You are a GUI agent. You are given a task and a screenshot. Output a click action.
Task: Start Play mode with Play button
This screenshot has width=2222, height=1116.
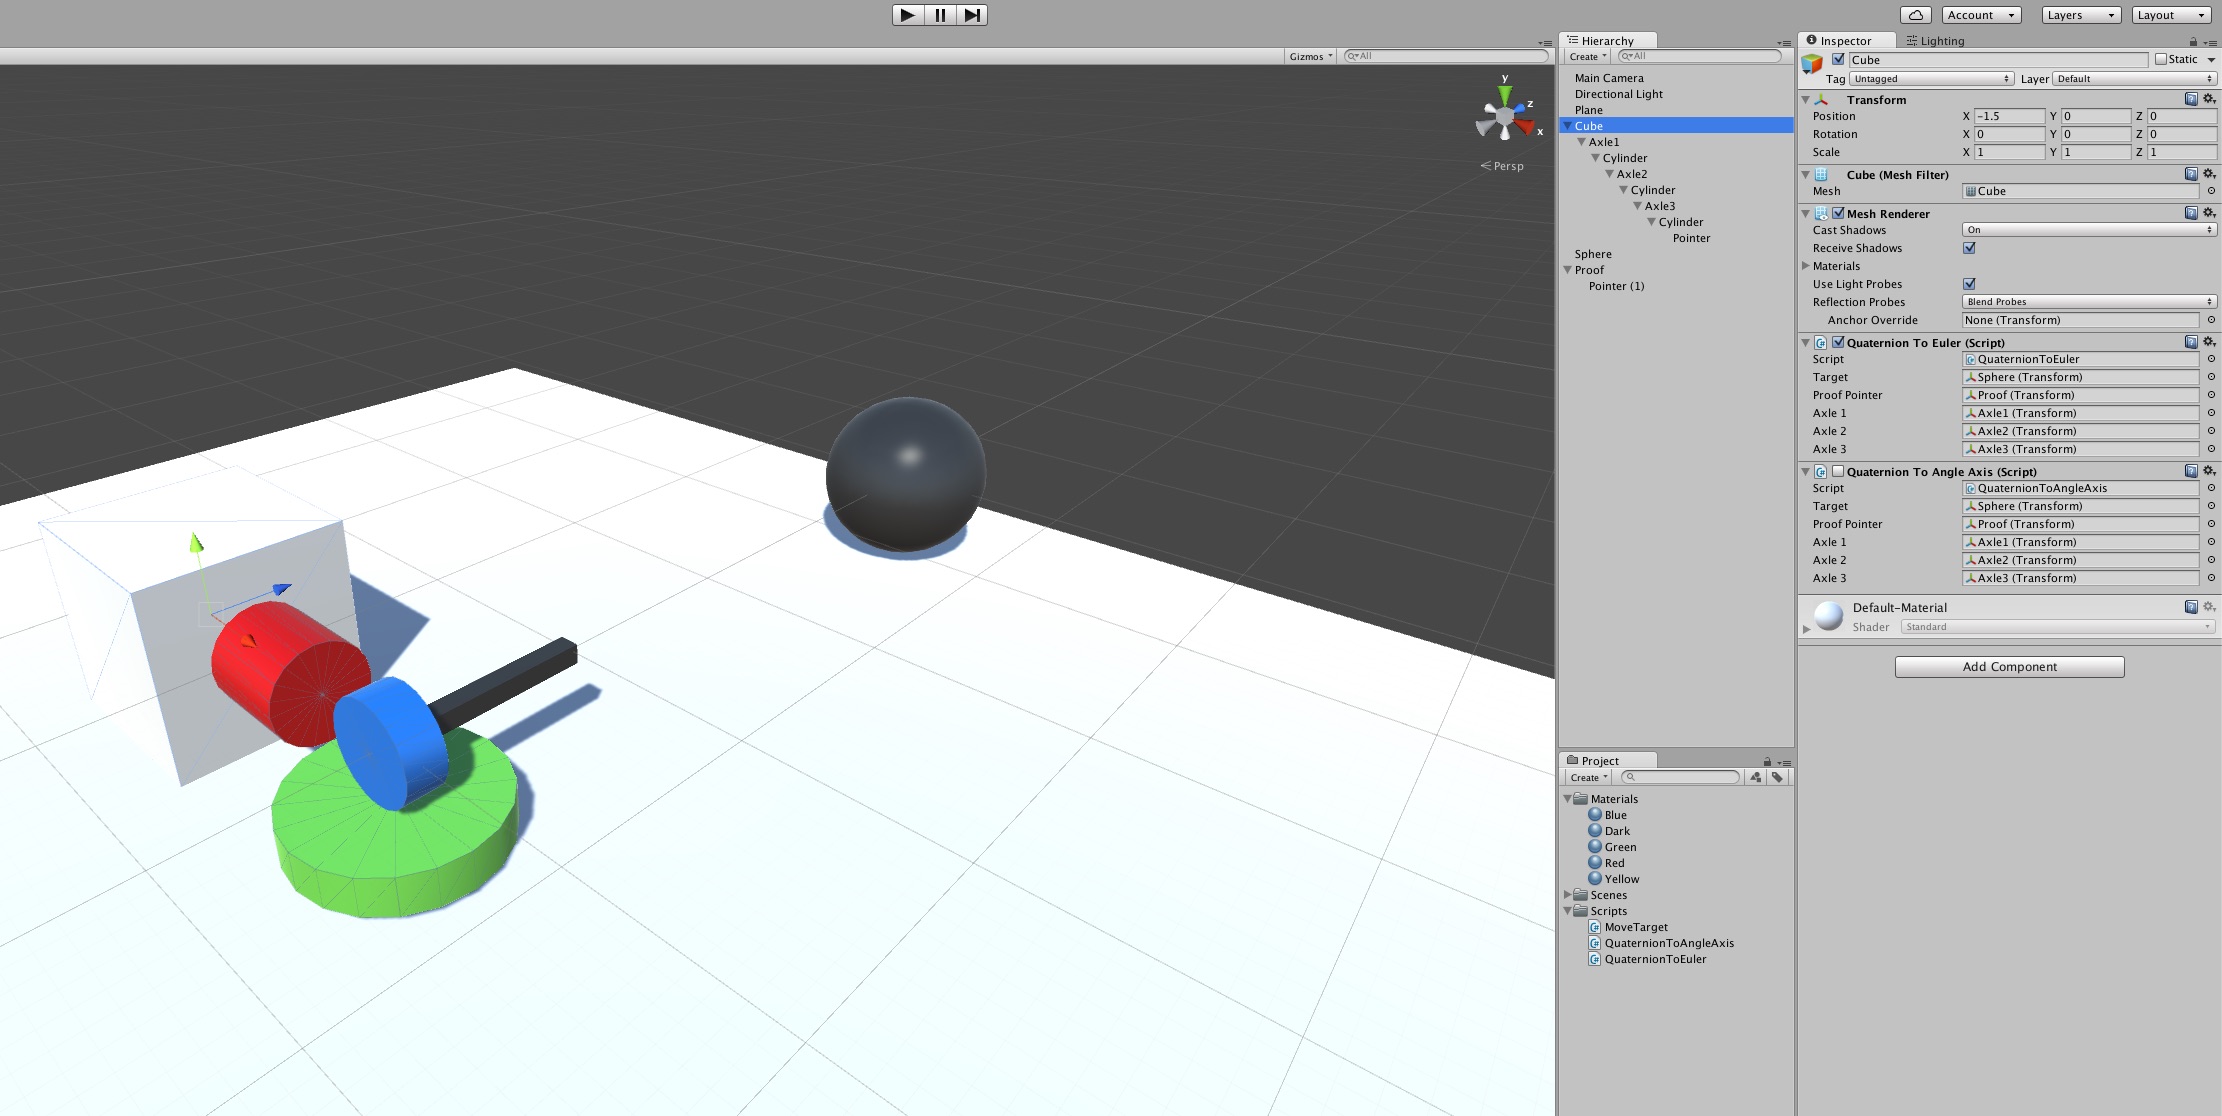point(907,15)
